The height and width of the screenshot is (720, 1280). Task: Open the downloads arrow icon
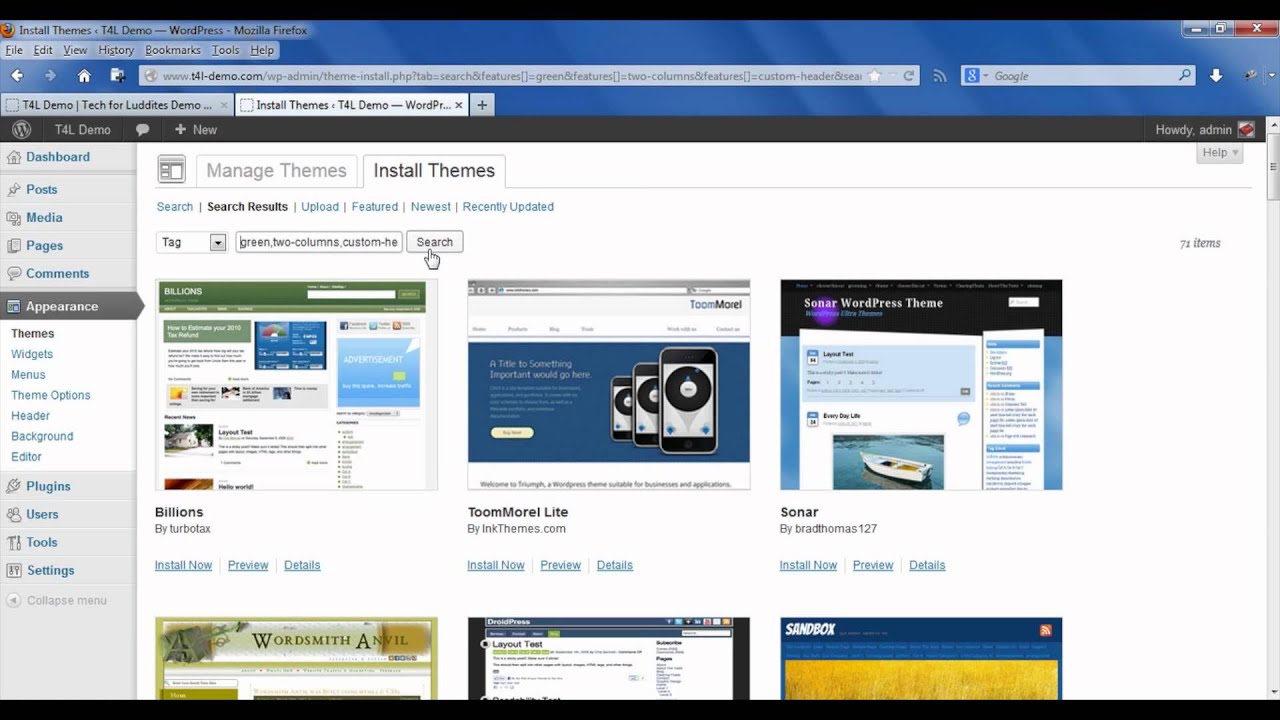[1216, 76]
